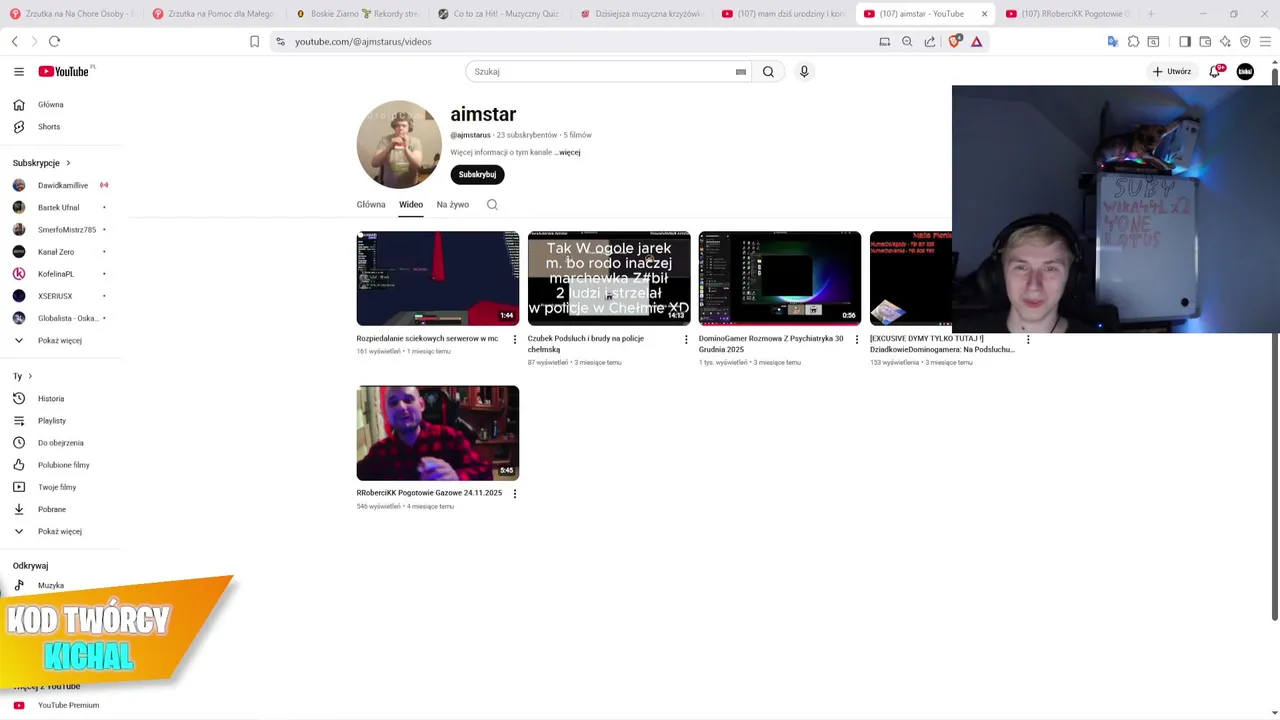Click the aimstar channel avatar
Screen dimensions: 1280x720
(x=399, y=144)
